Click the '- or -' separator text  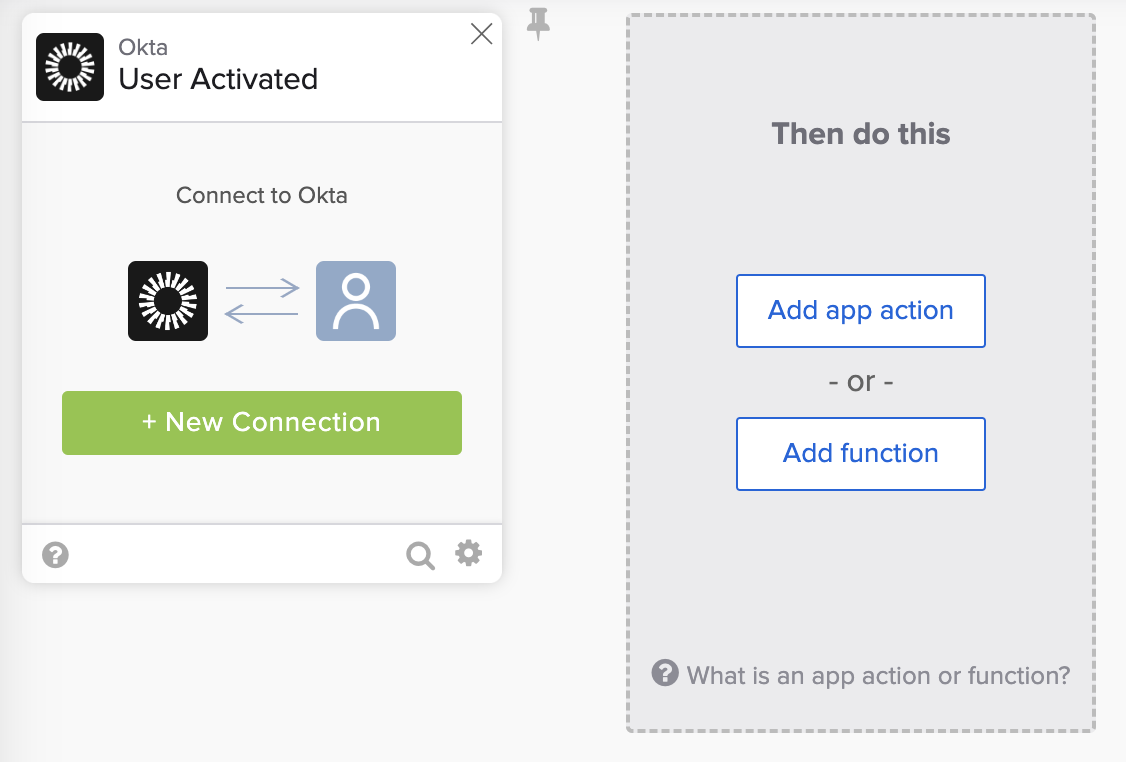click(x=861, y=382)
